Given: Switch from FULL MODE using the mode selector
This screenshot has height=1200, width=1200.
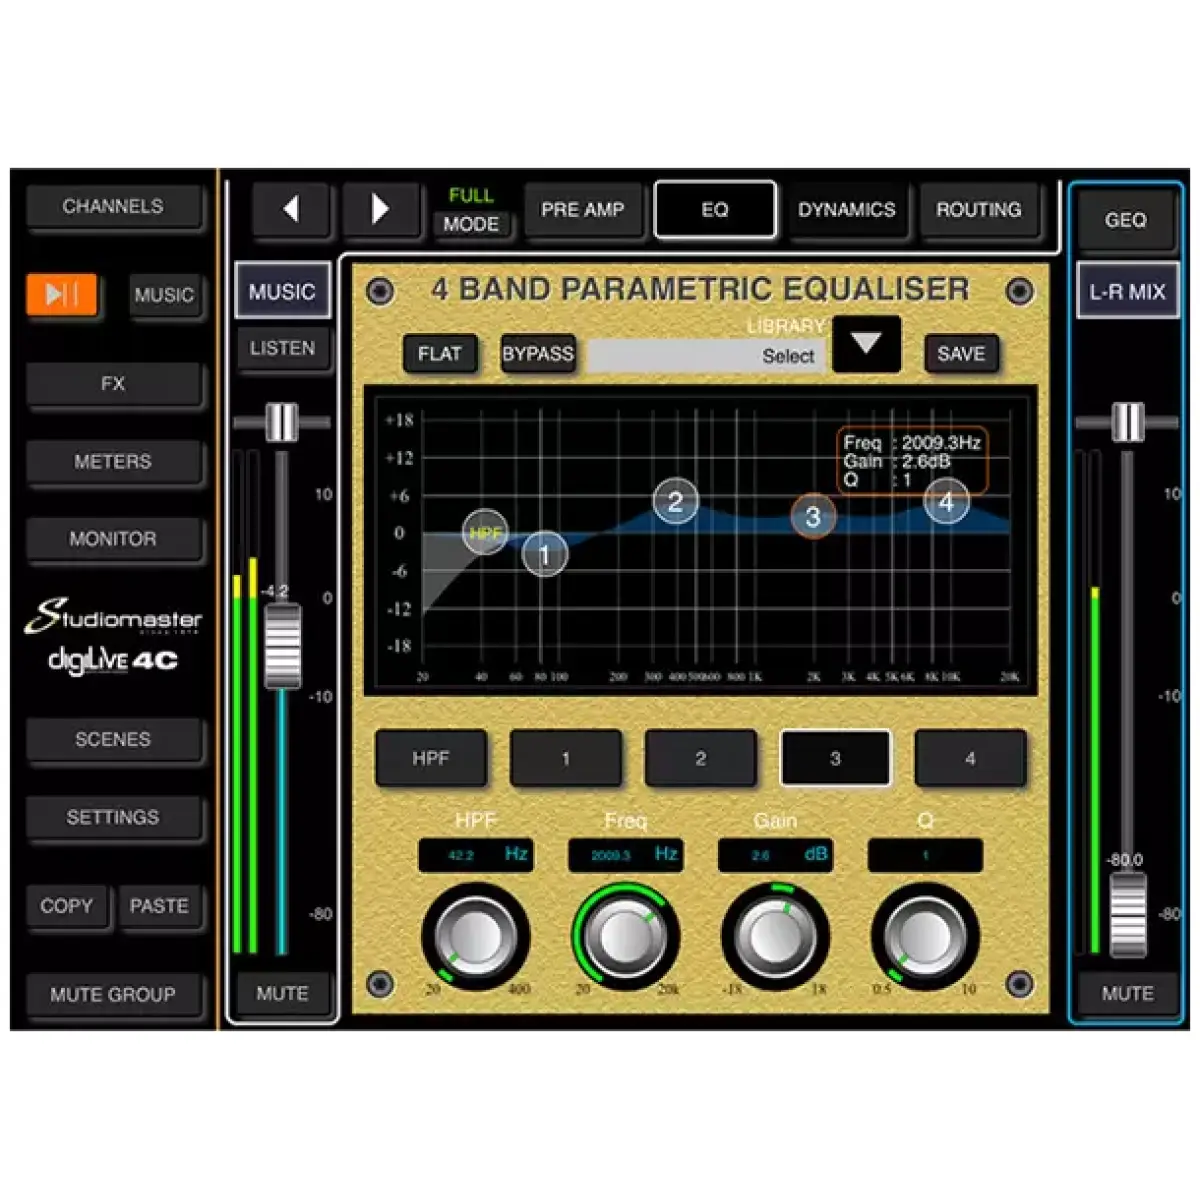Looking at the screenshot, I should pyautogui.click(x=473, y=209).
